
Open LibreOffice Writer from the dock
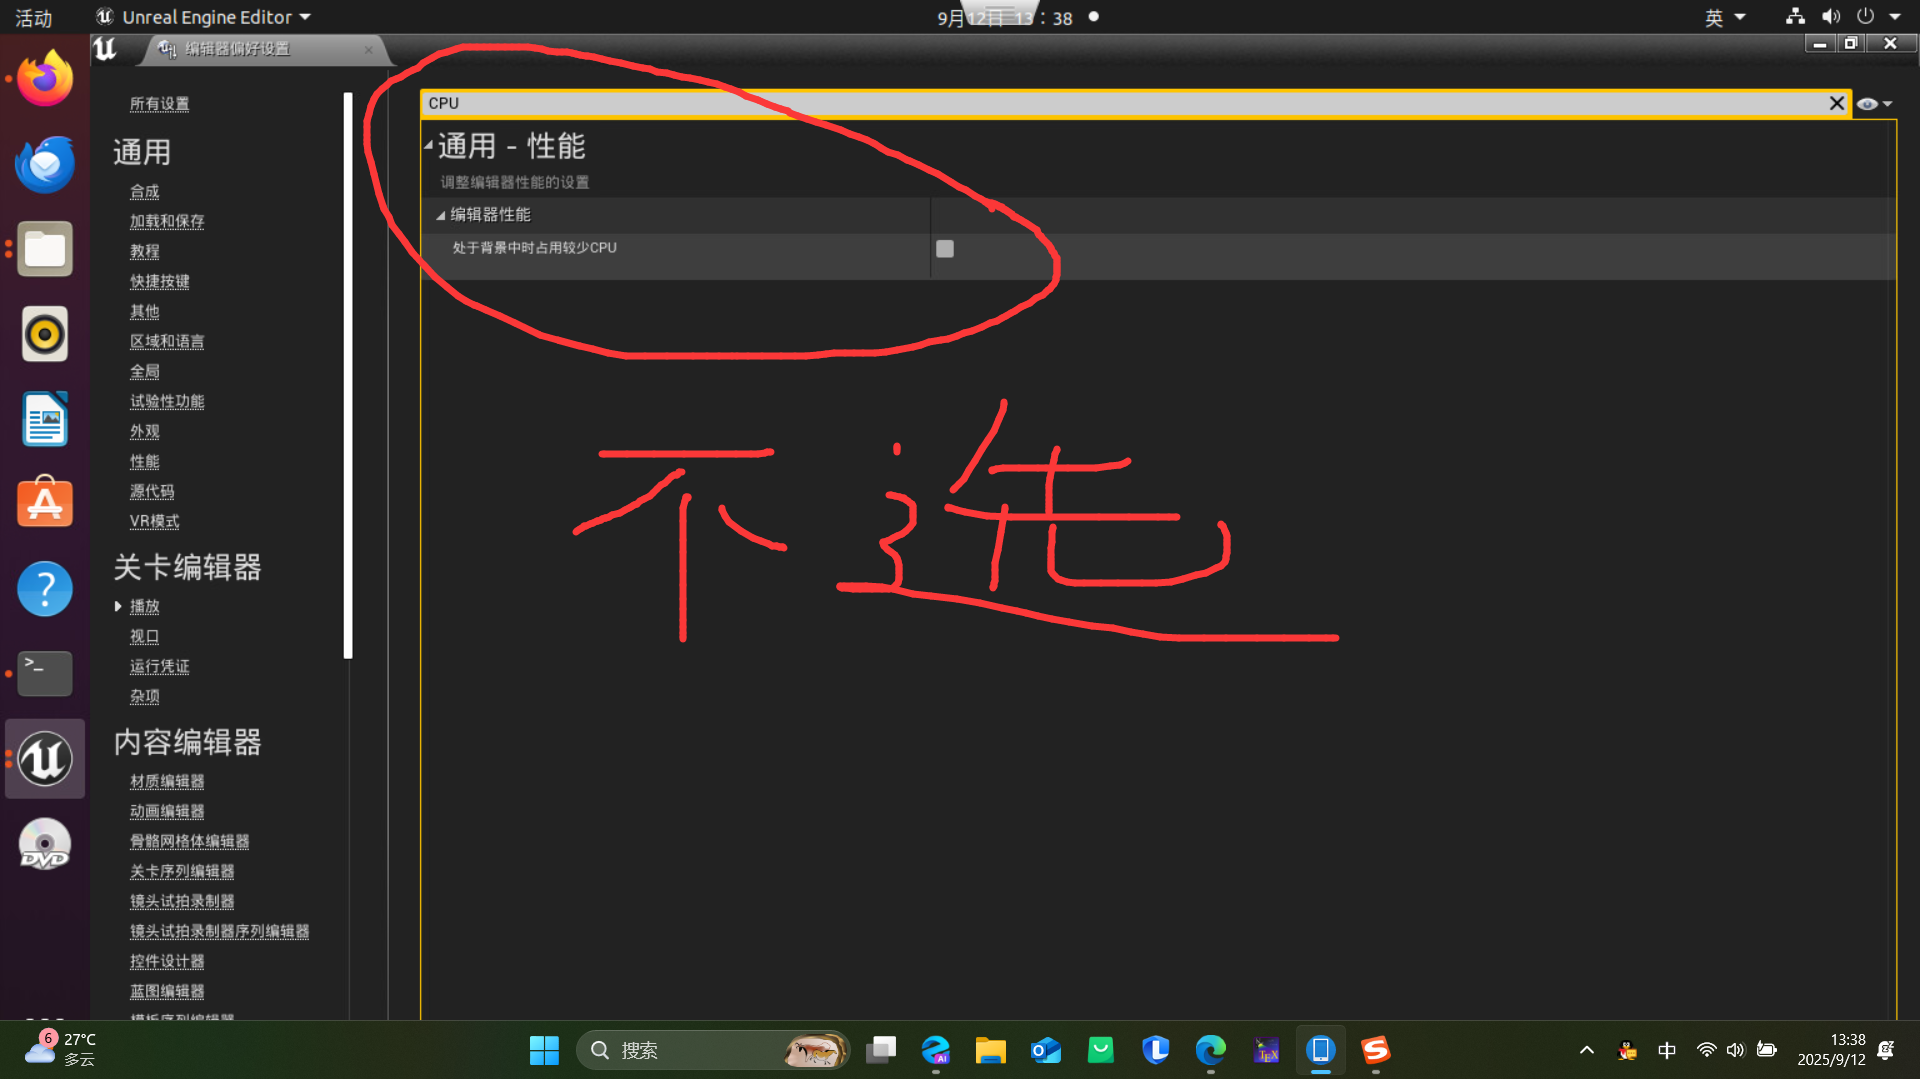point(45,419)
